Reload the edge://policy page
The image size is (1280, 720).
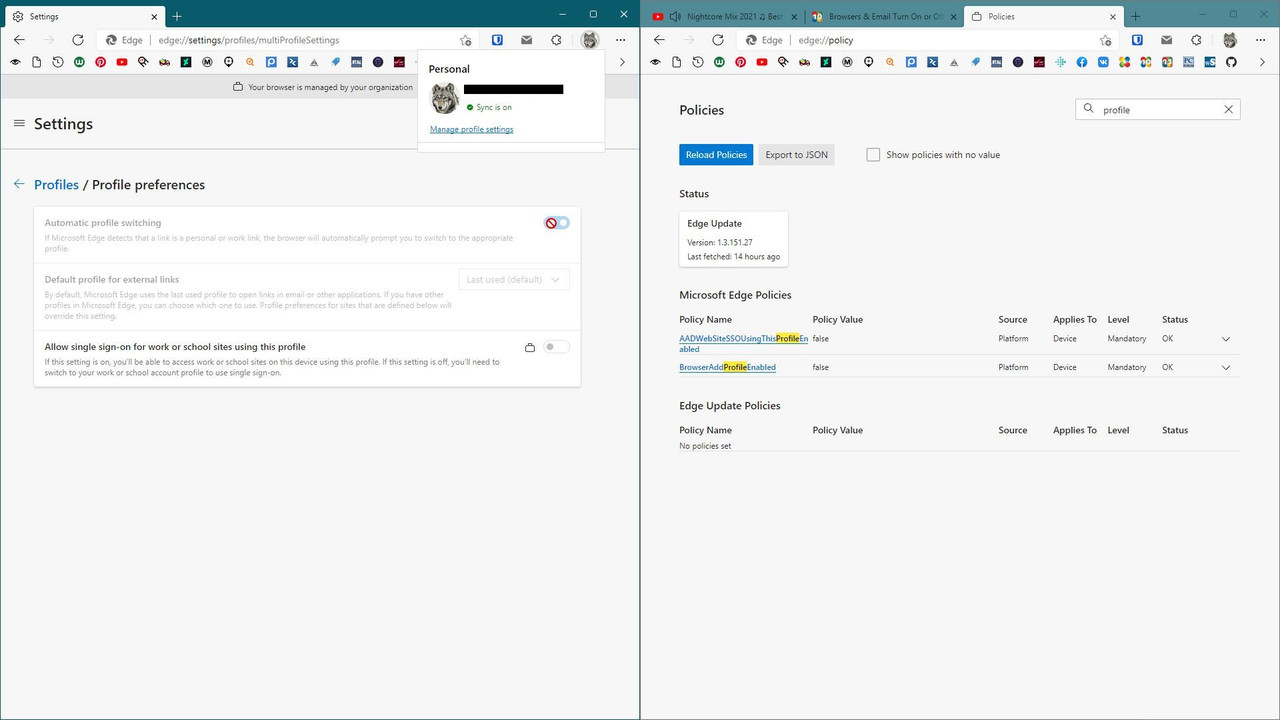tap(718, 40)
